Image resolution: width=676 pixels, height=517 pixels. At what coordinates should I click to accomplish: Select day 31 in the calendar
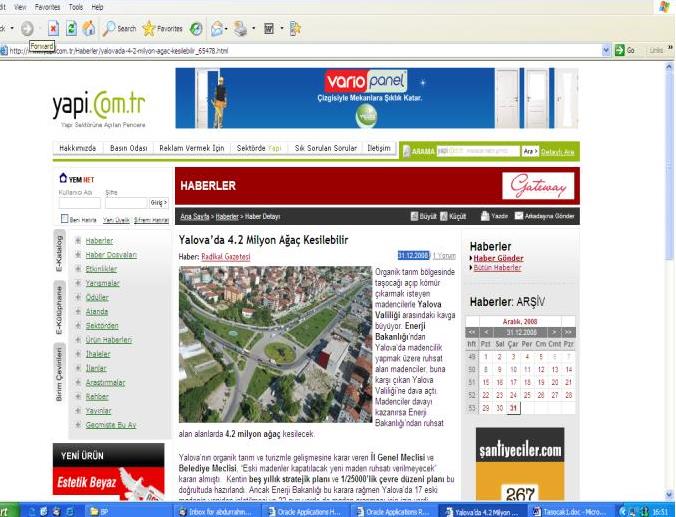click(x=513, y=408)
